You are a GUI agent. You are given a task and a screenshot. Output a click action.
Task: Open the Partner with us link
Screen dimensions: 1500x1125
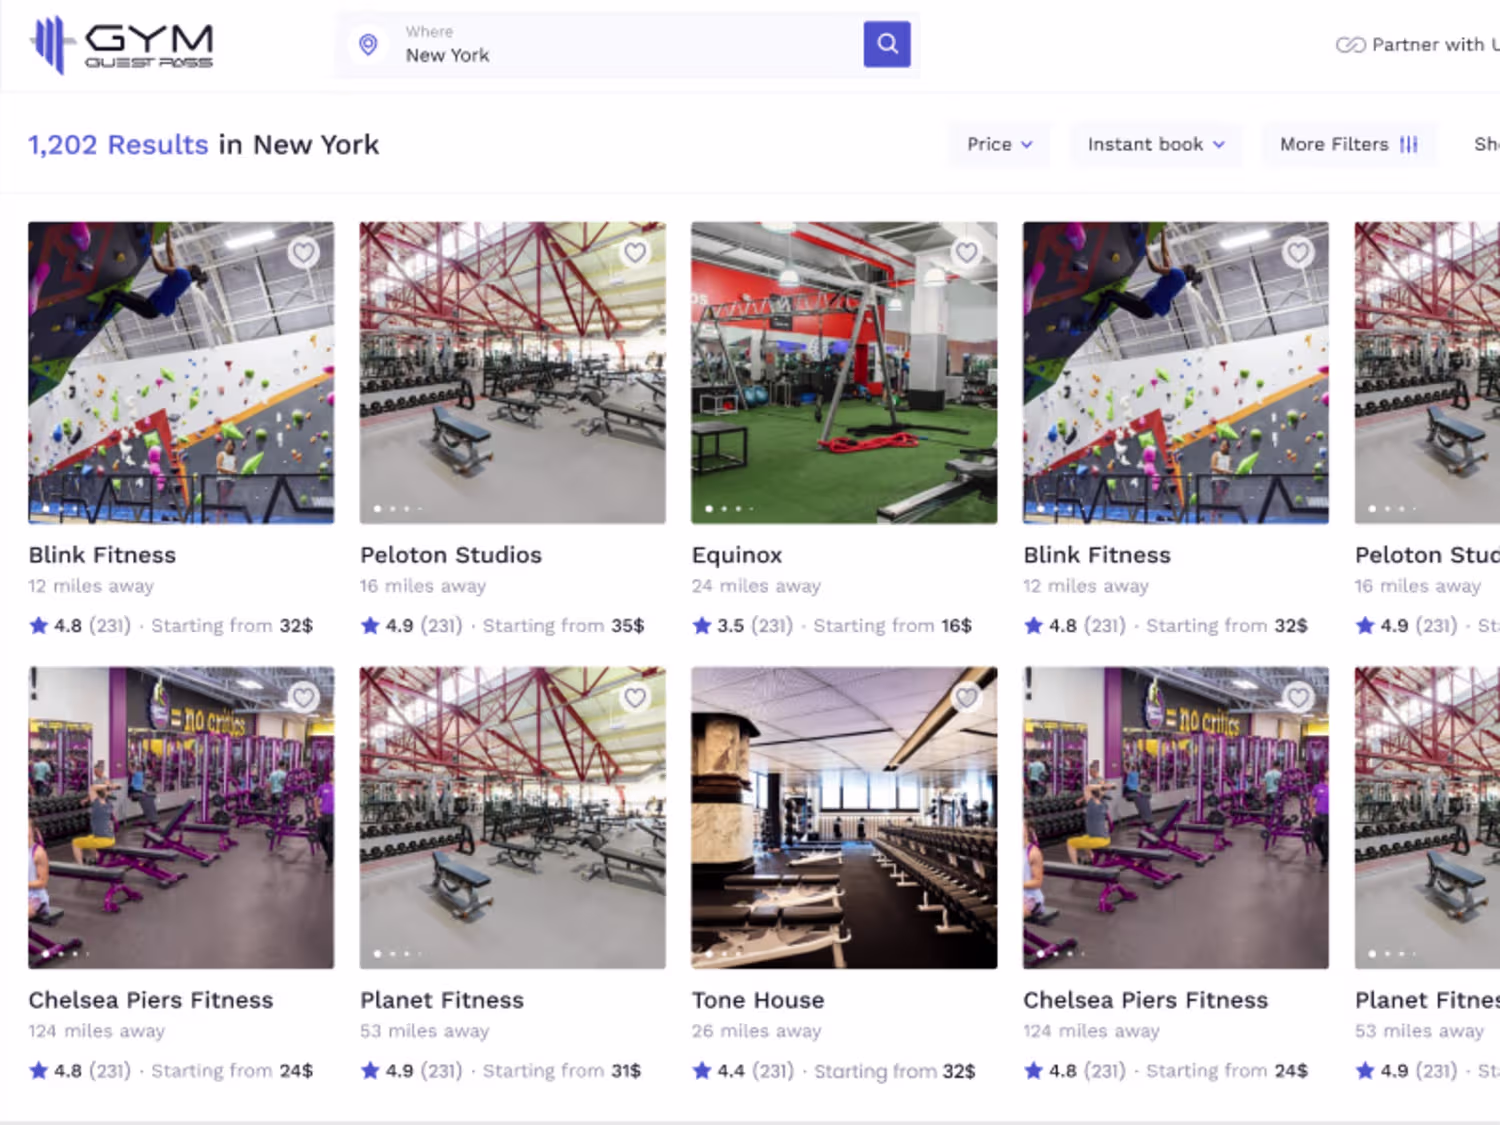tap(1418, 44)
